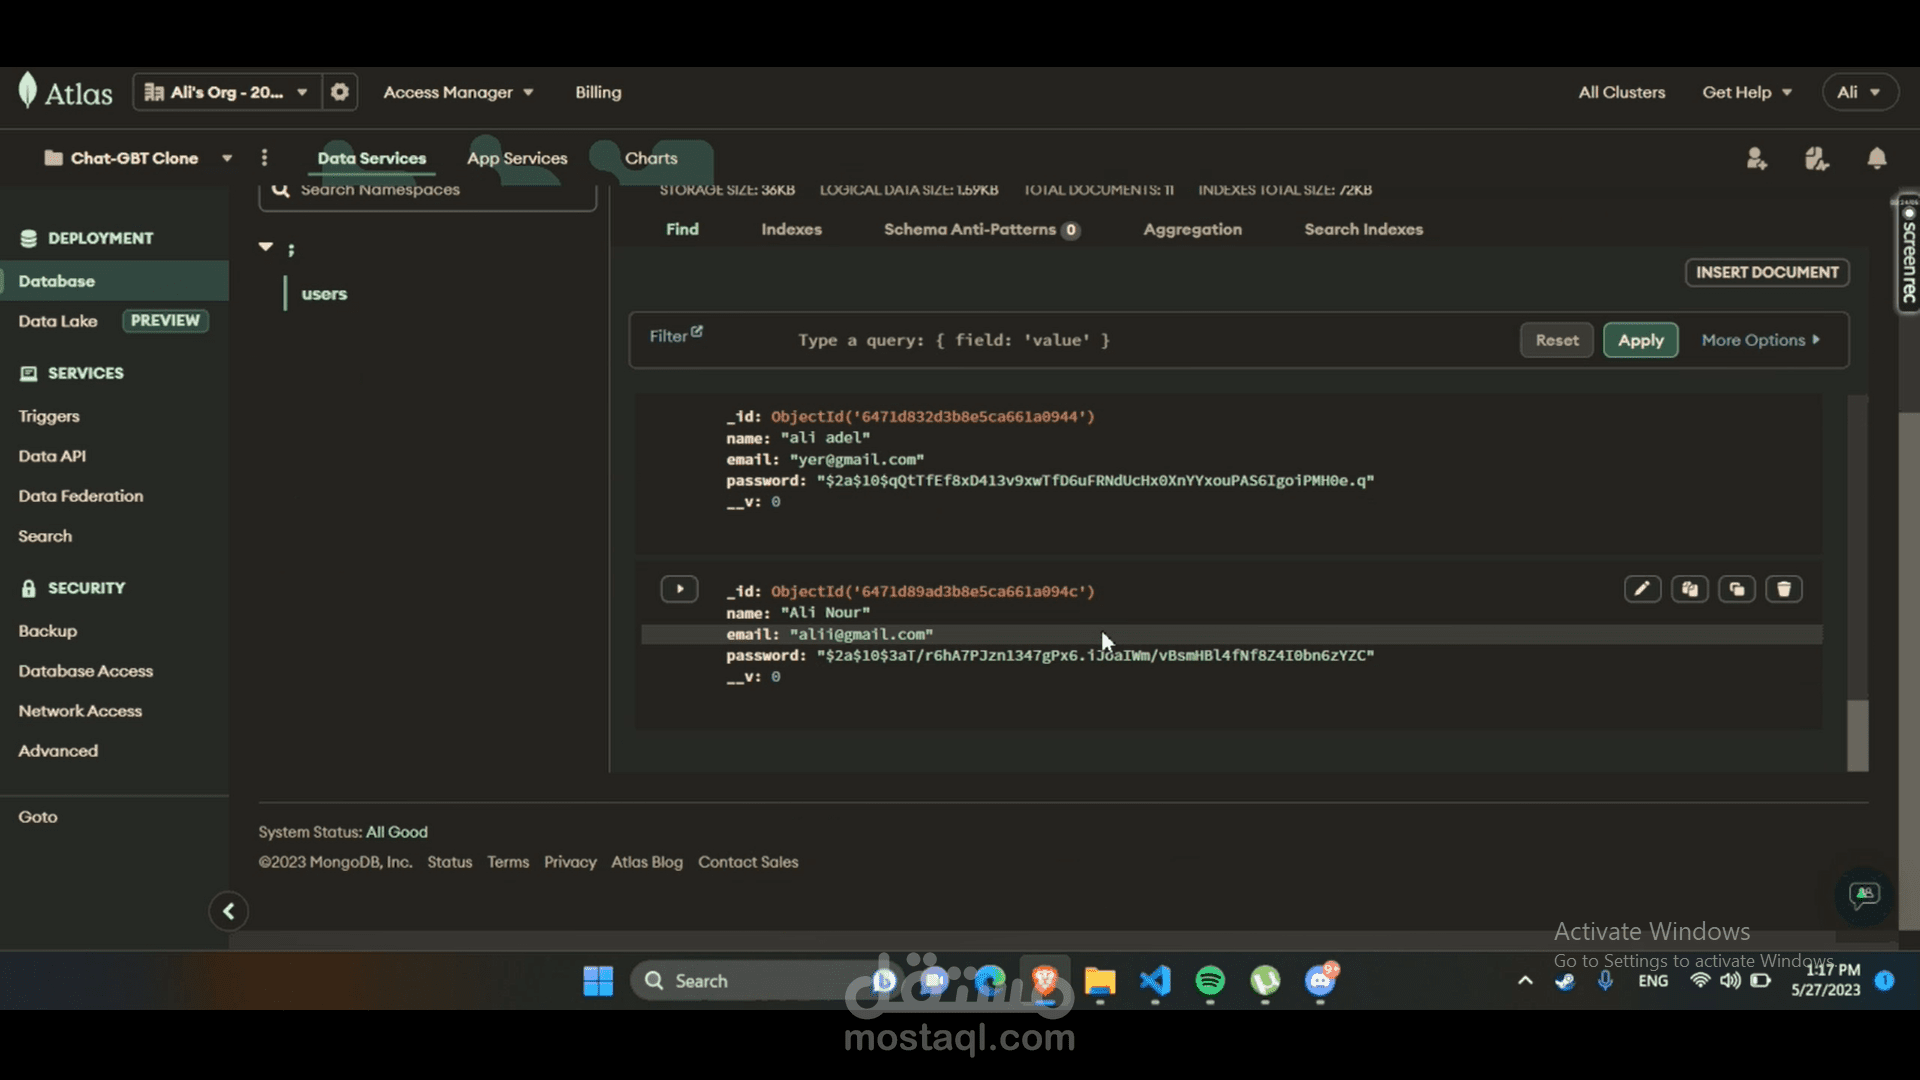Viewport: 1920px width, 1080px height.
Task: Clone the Ali Nour document
Action: pyautogui.click(x=1737, y=589)
